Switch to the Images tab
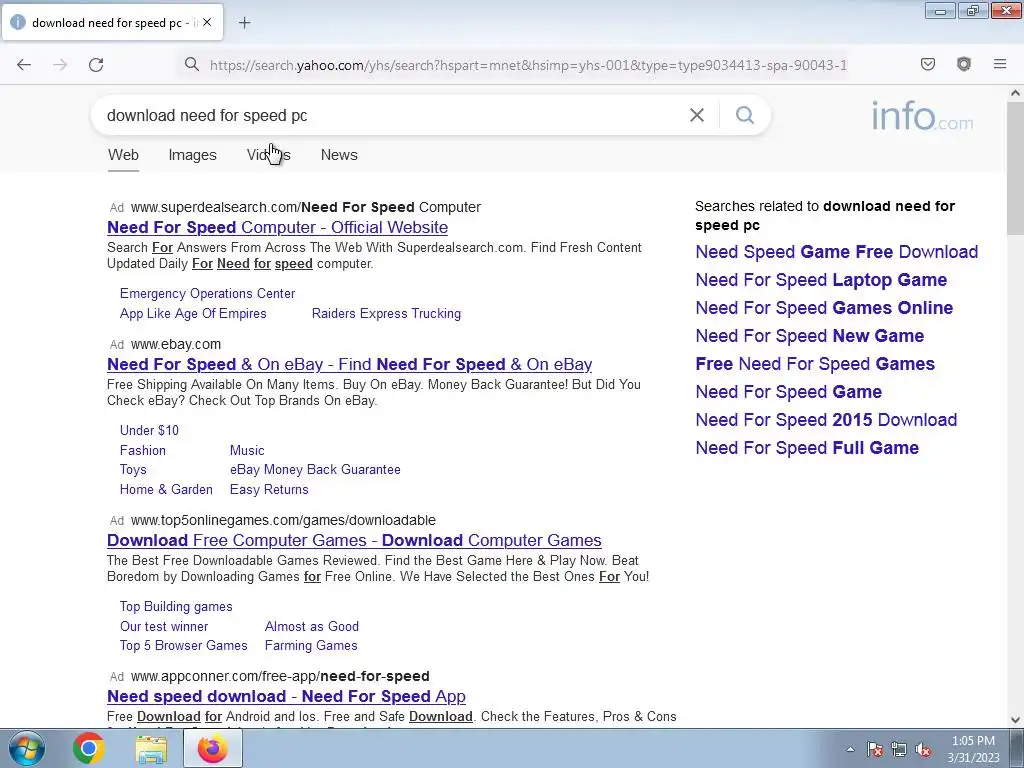1024x768 pixels. click(x=192, y=155)
